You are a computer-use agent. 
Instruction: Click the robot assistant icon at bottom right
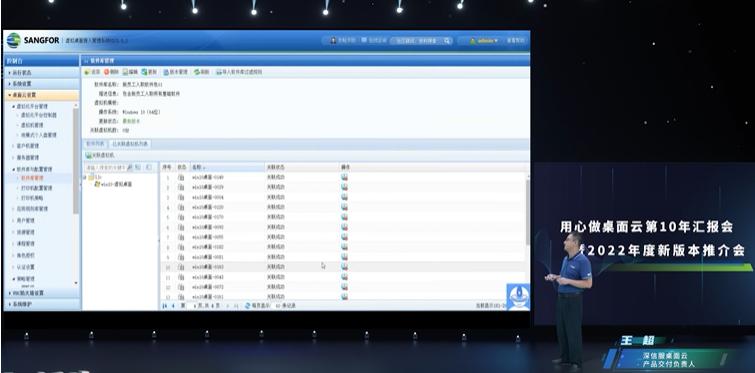coord(518,296)
